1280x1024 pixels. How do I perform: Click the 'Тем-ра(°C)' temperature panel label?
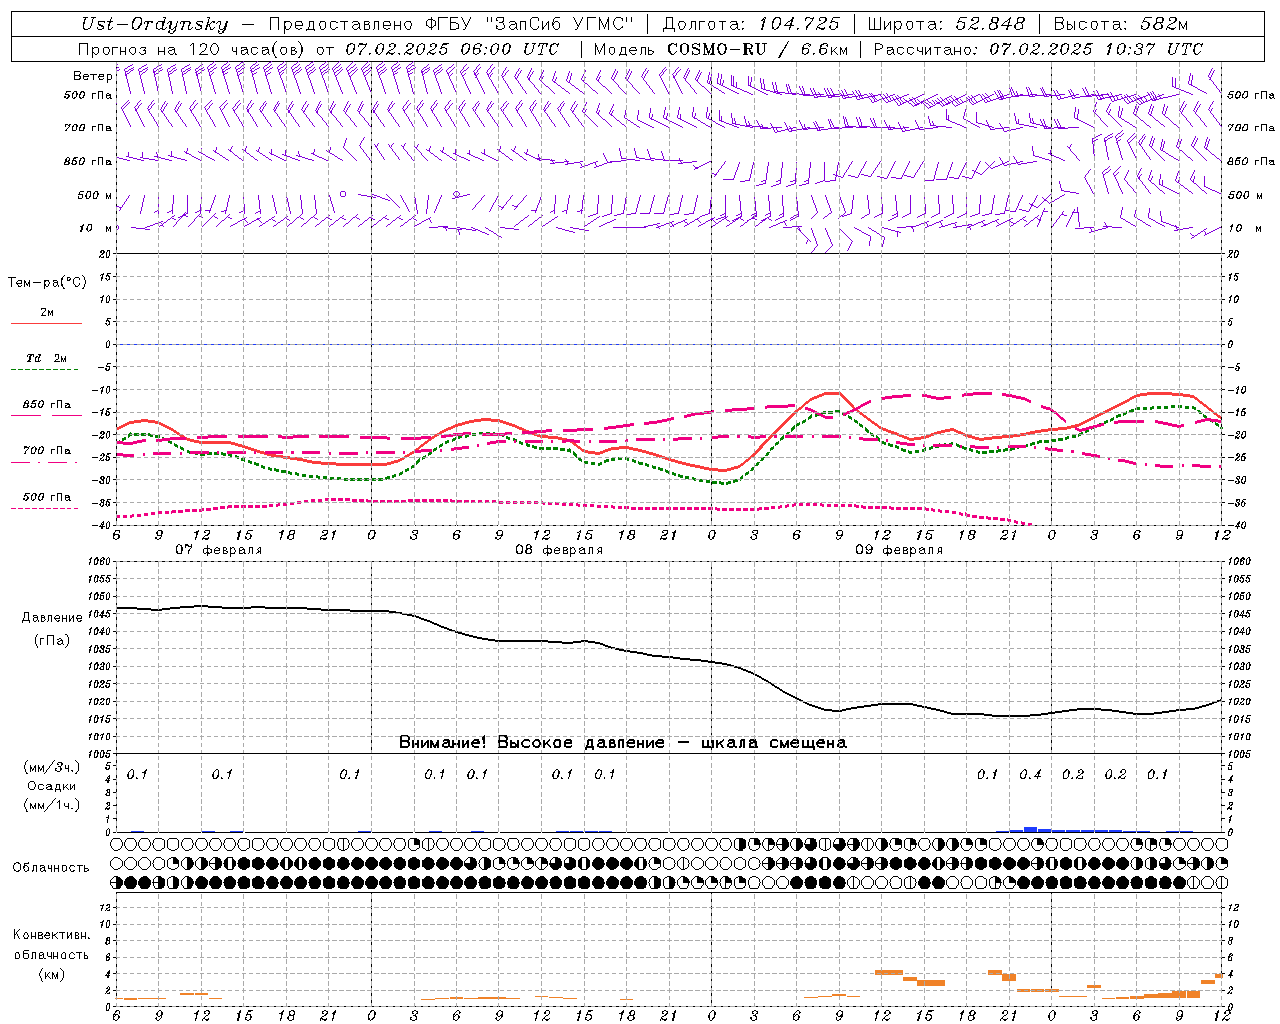coord(47,283)
